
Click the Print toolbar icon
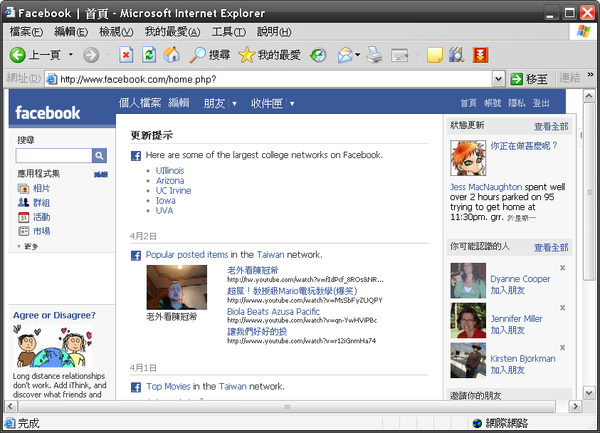coord(374,55)
